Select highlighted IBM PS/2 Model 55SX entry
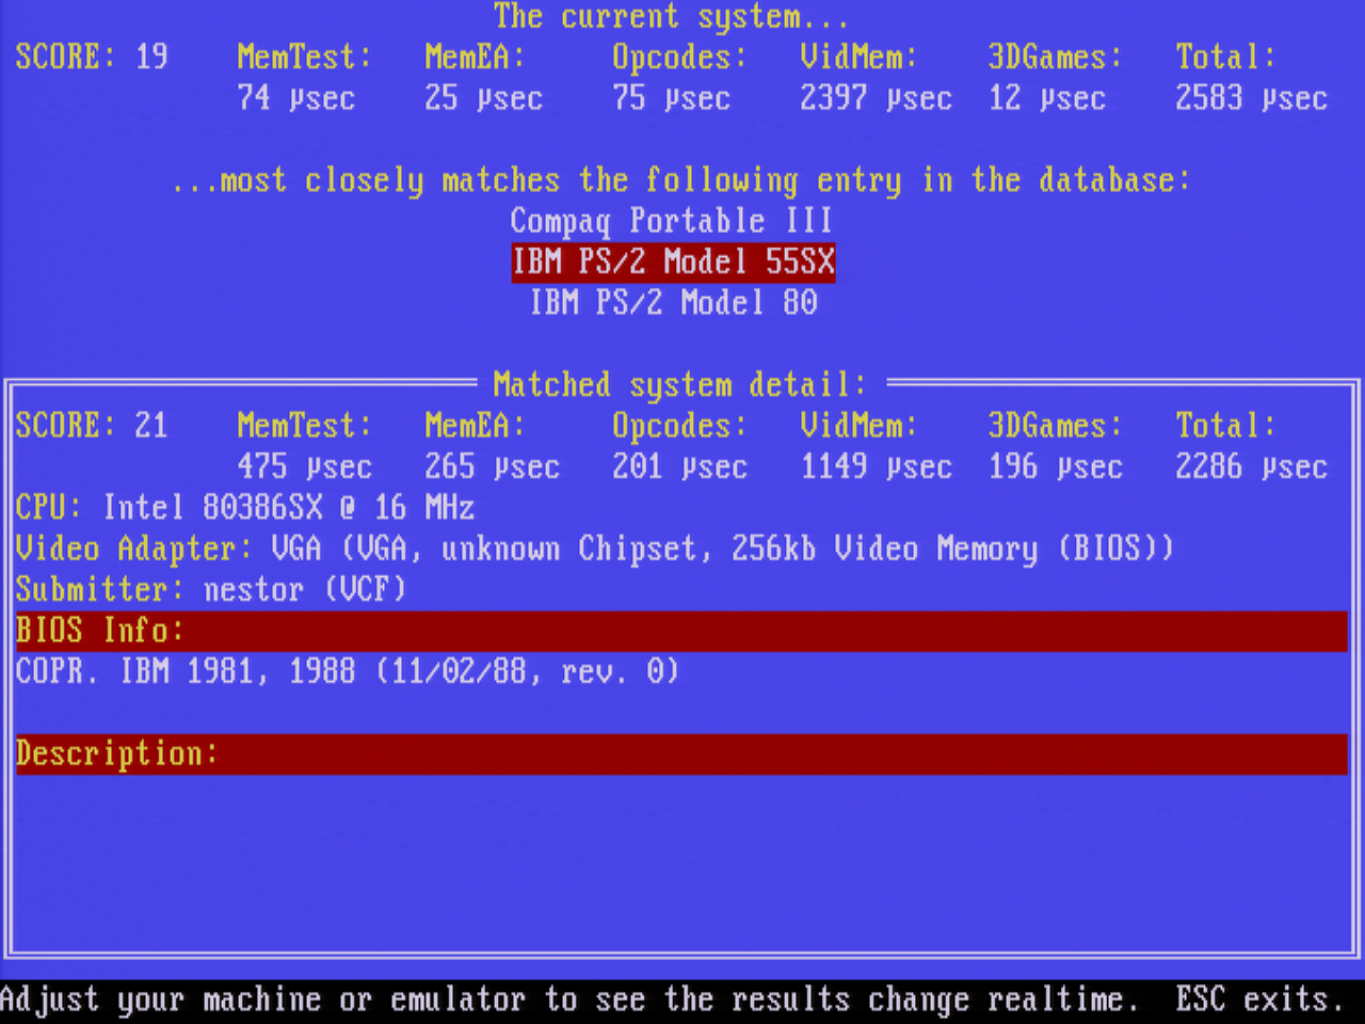The image size is (1365, 1024). point(673,262)
